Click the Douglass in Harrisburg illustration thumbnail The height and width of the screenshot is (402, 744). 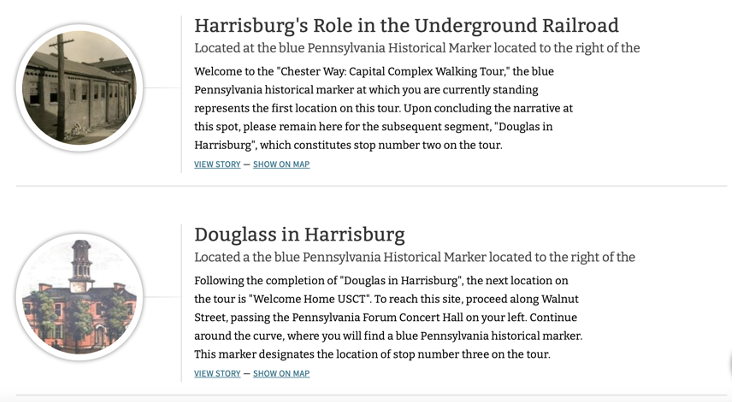click(79, 297)
